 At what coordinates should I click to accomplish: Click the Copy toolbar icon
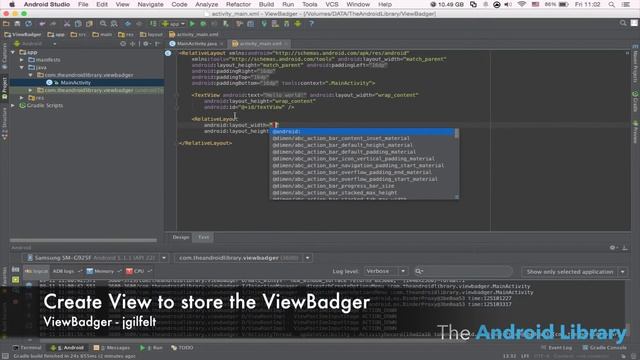point(78,24)
